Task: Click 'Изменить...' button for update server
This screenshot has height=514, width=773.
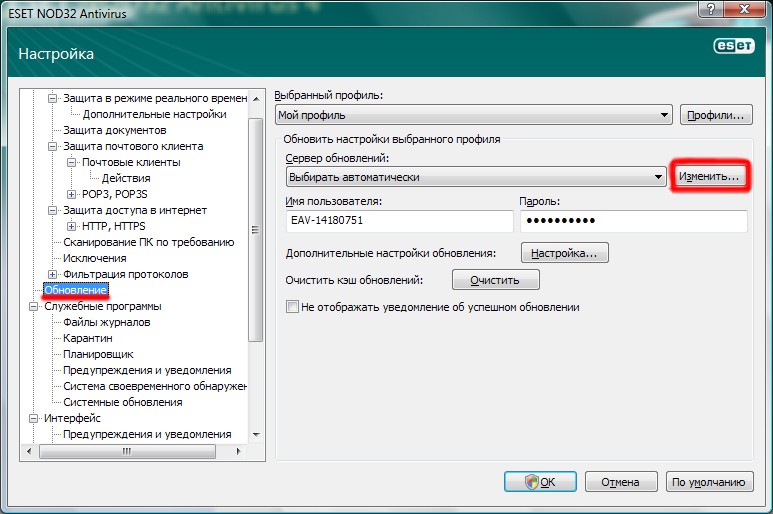Action: [x=709, y=176]
